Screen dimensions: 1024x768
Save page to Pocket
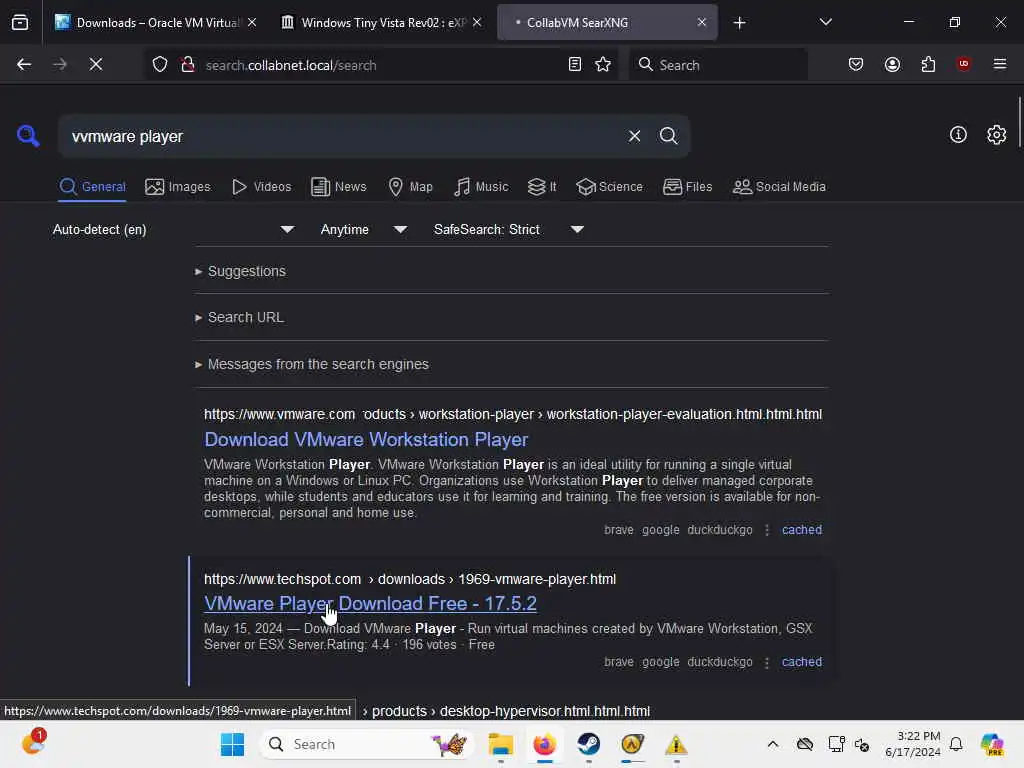(856, 64)
